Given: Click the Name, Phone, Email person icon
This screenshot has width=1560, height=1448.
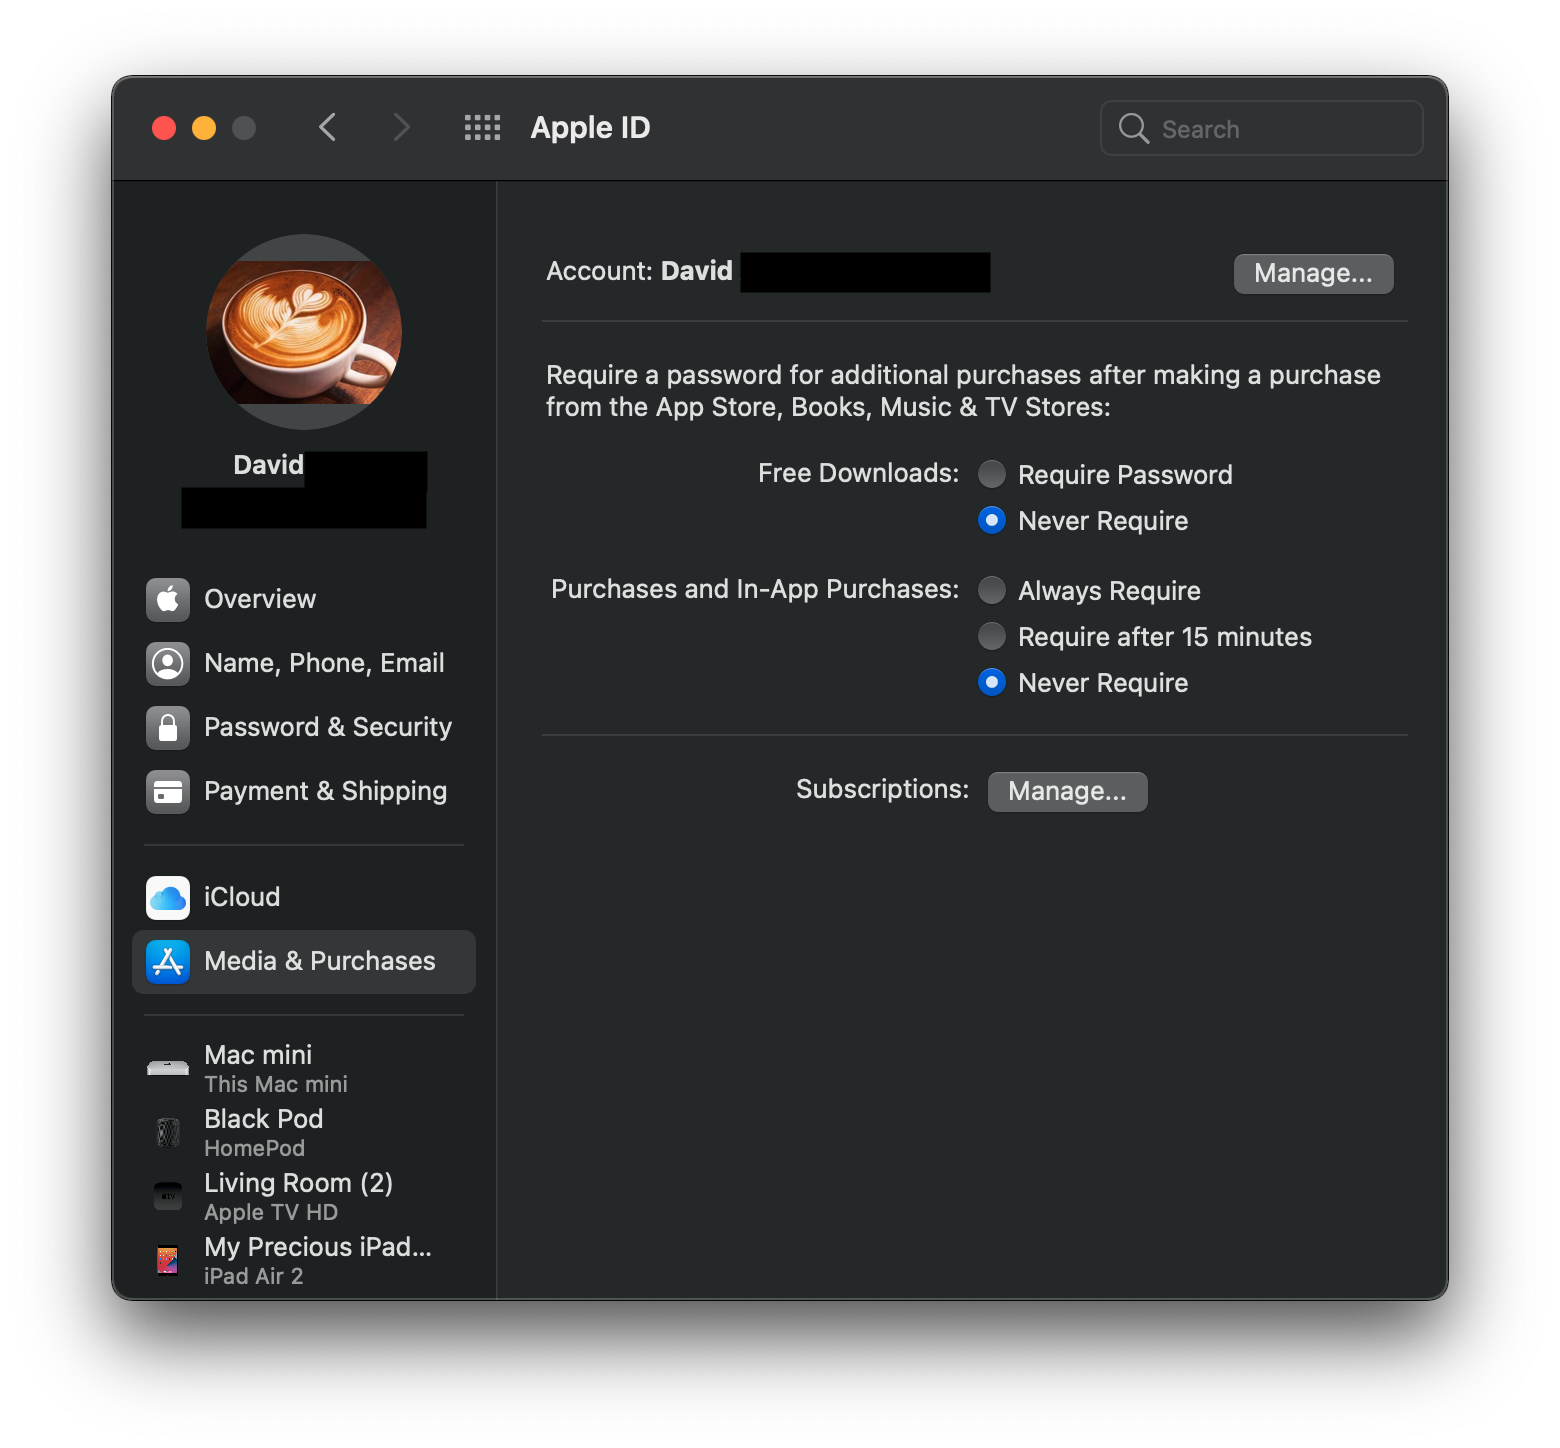Looking at the screenshot, I should click(168, 663).
